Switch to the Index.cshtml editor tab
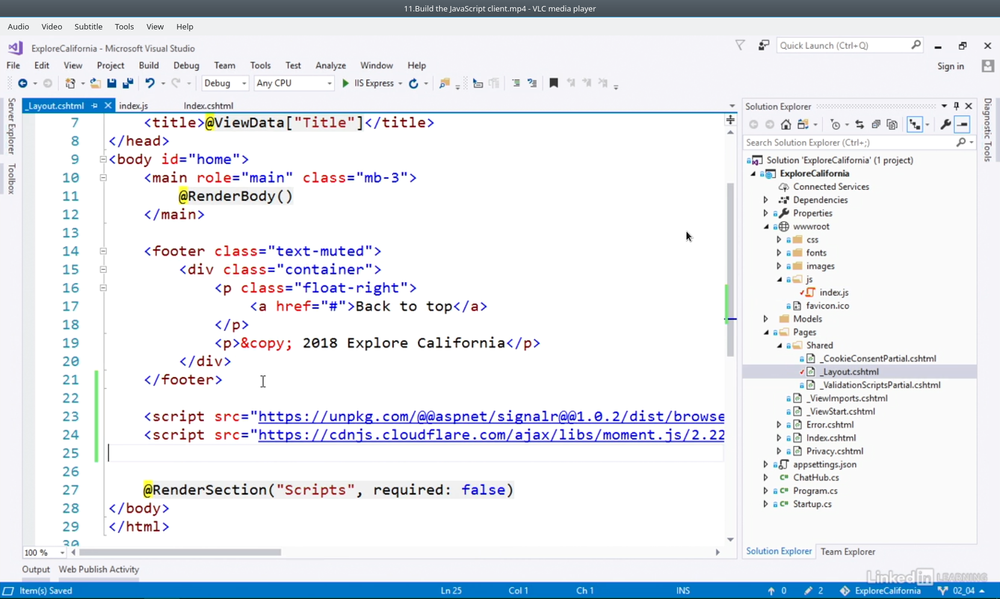Image resolution: width=1000 pixels, height=599 pixels. (x=209, y=106)
